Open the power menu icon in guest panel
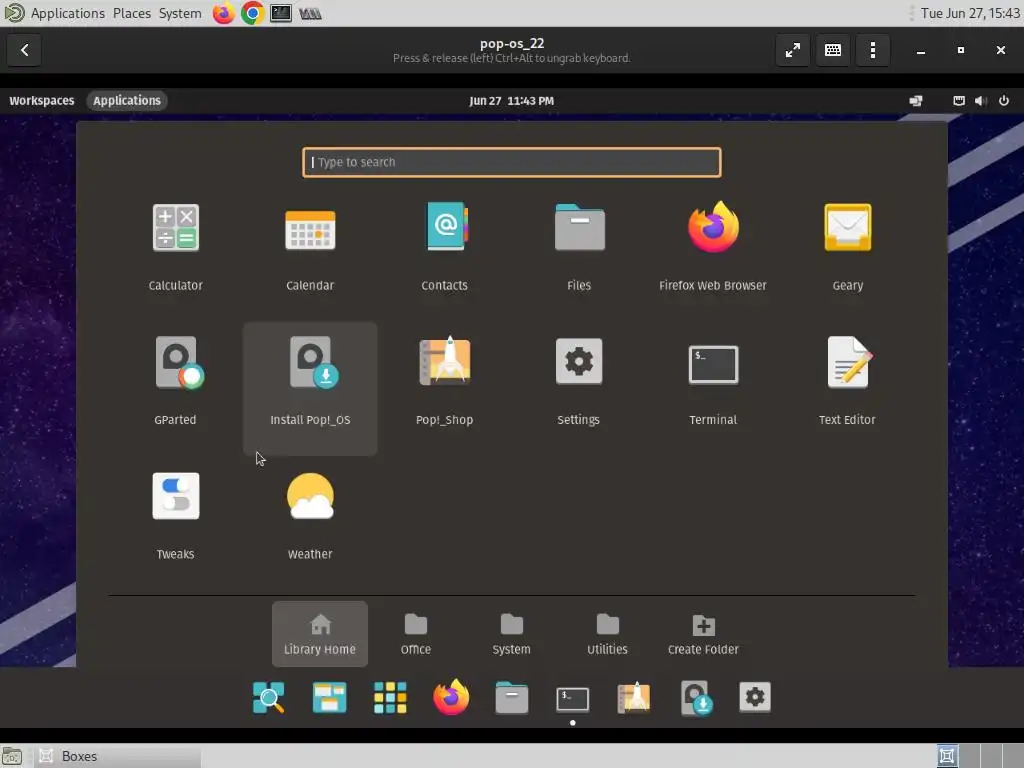The image size is (1024, 768). [x=1004, y=101]
